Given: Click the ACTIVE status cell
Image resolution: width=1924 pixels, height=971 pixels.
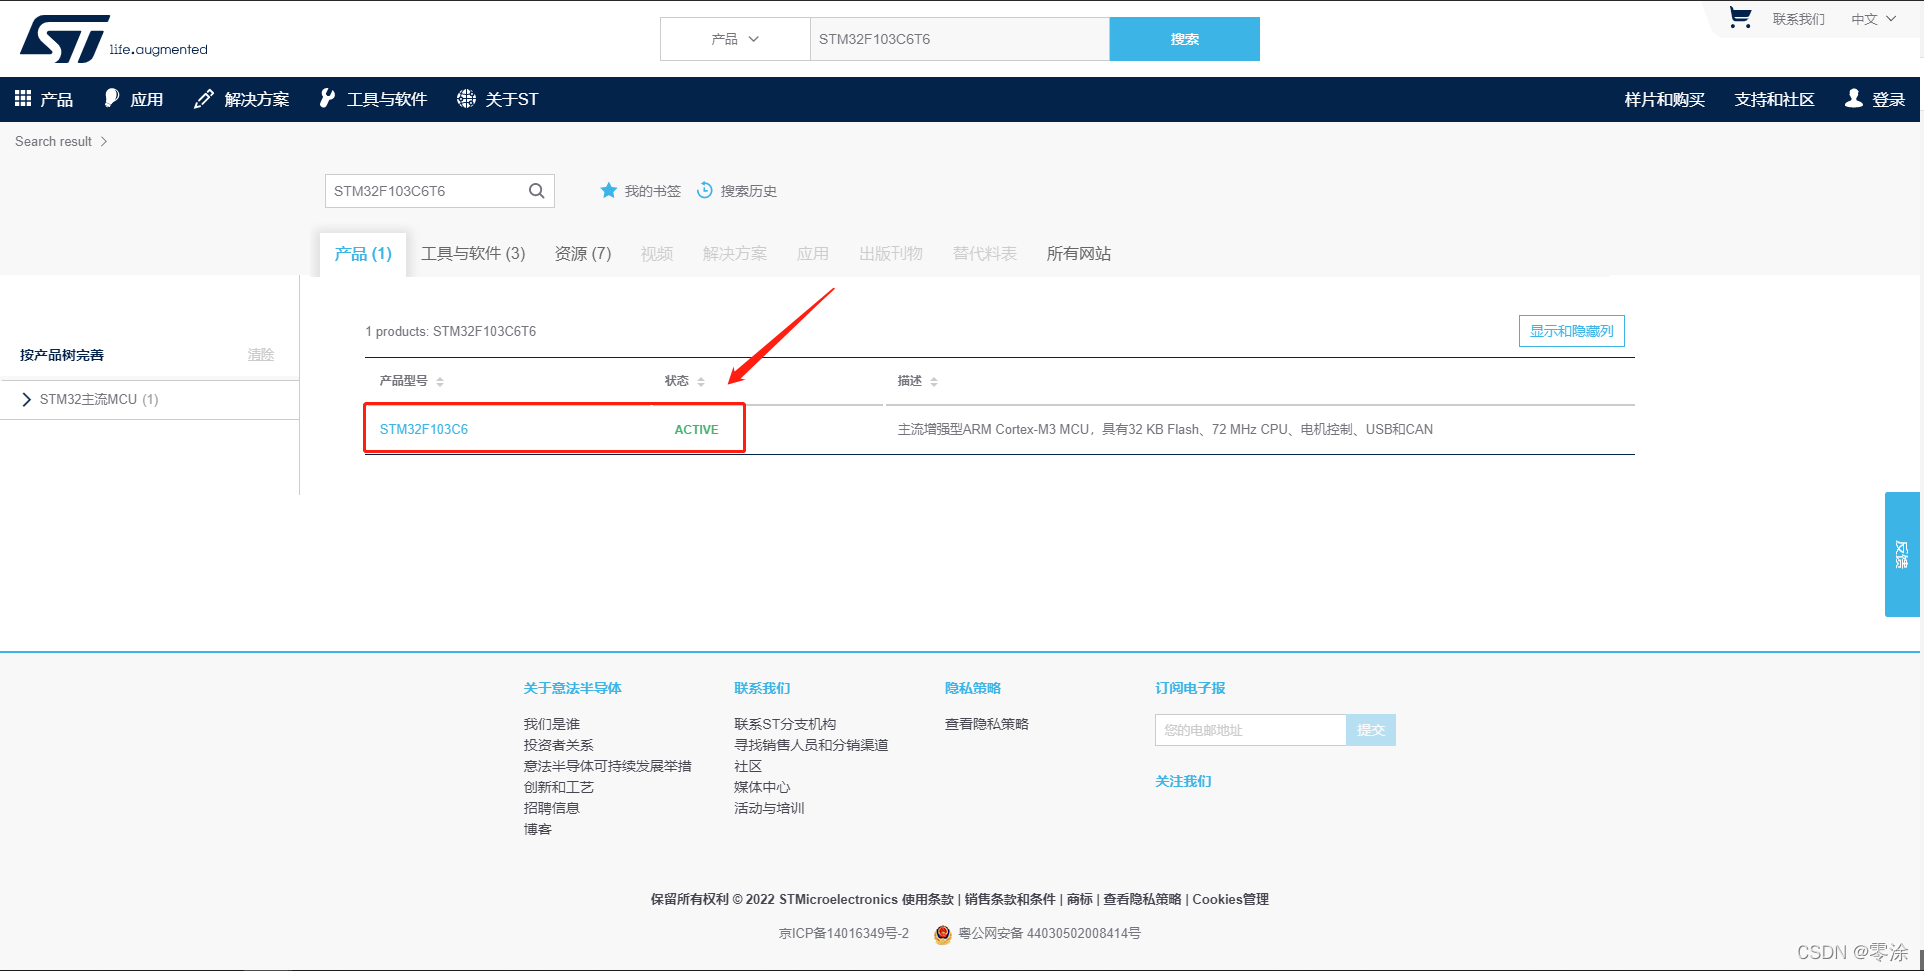Looking at the screenshot, I should coord(696,429).
